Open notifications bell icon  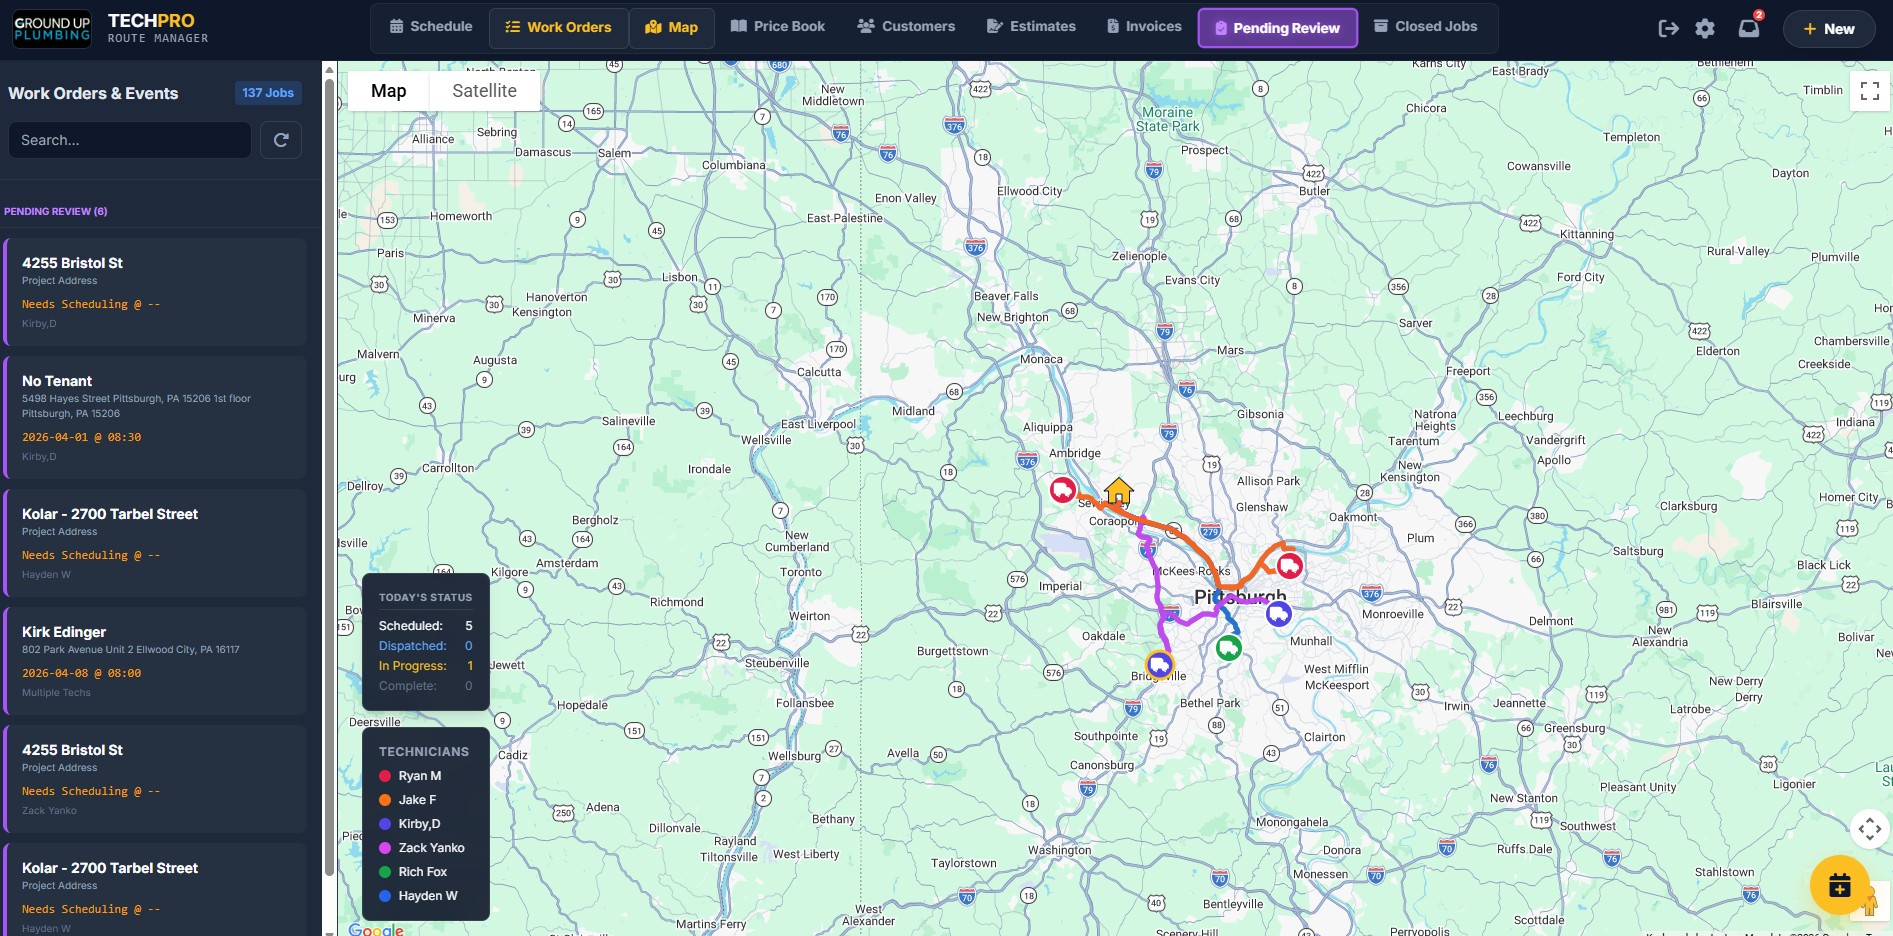1749,28
